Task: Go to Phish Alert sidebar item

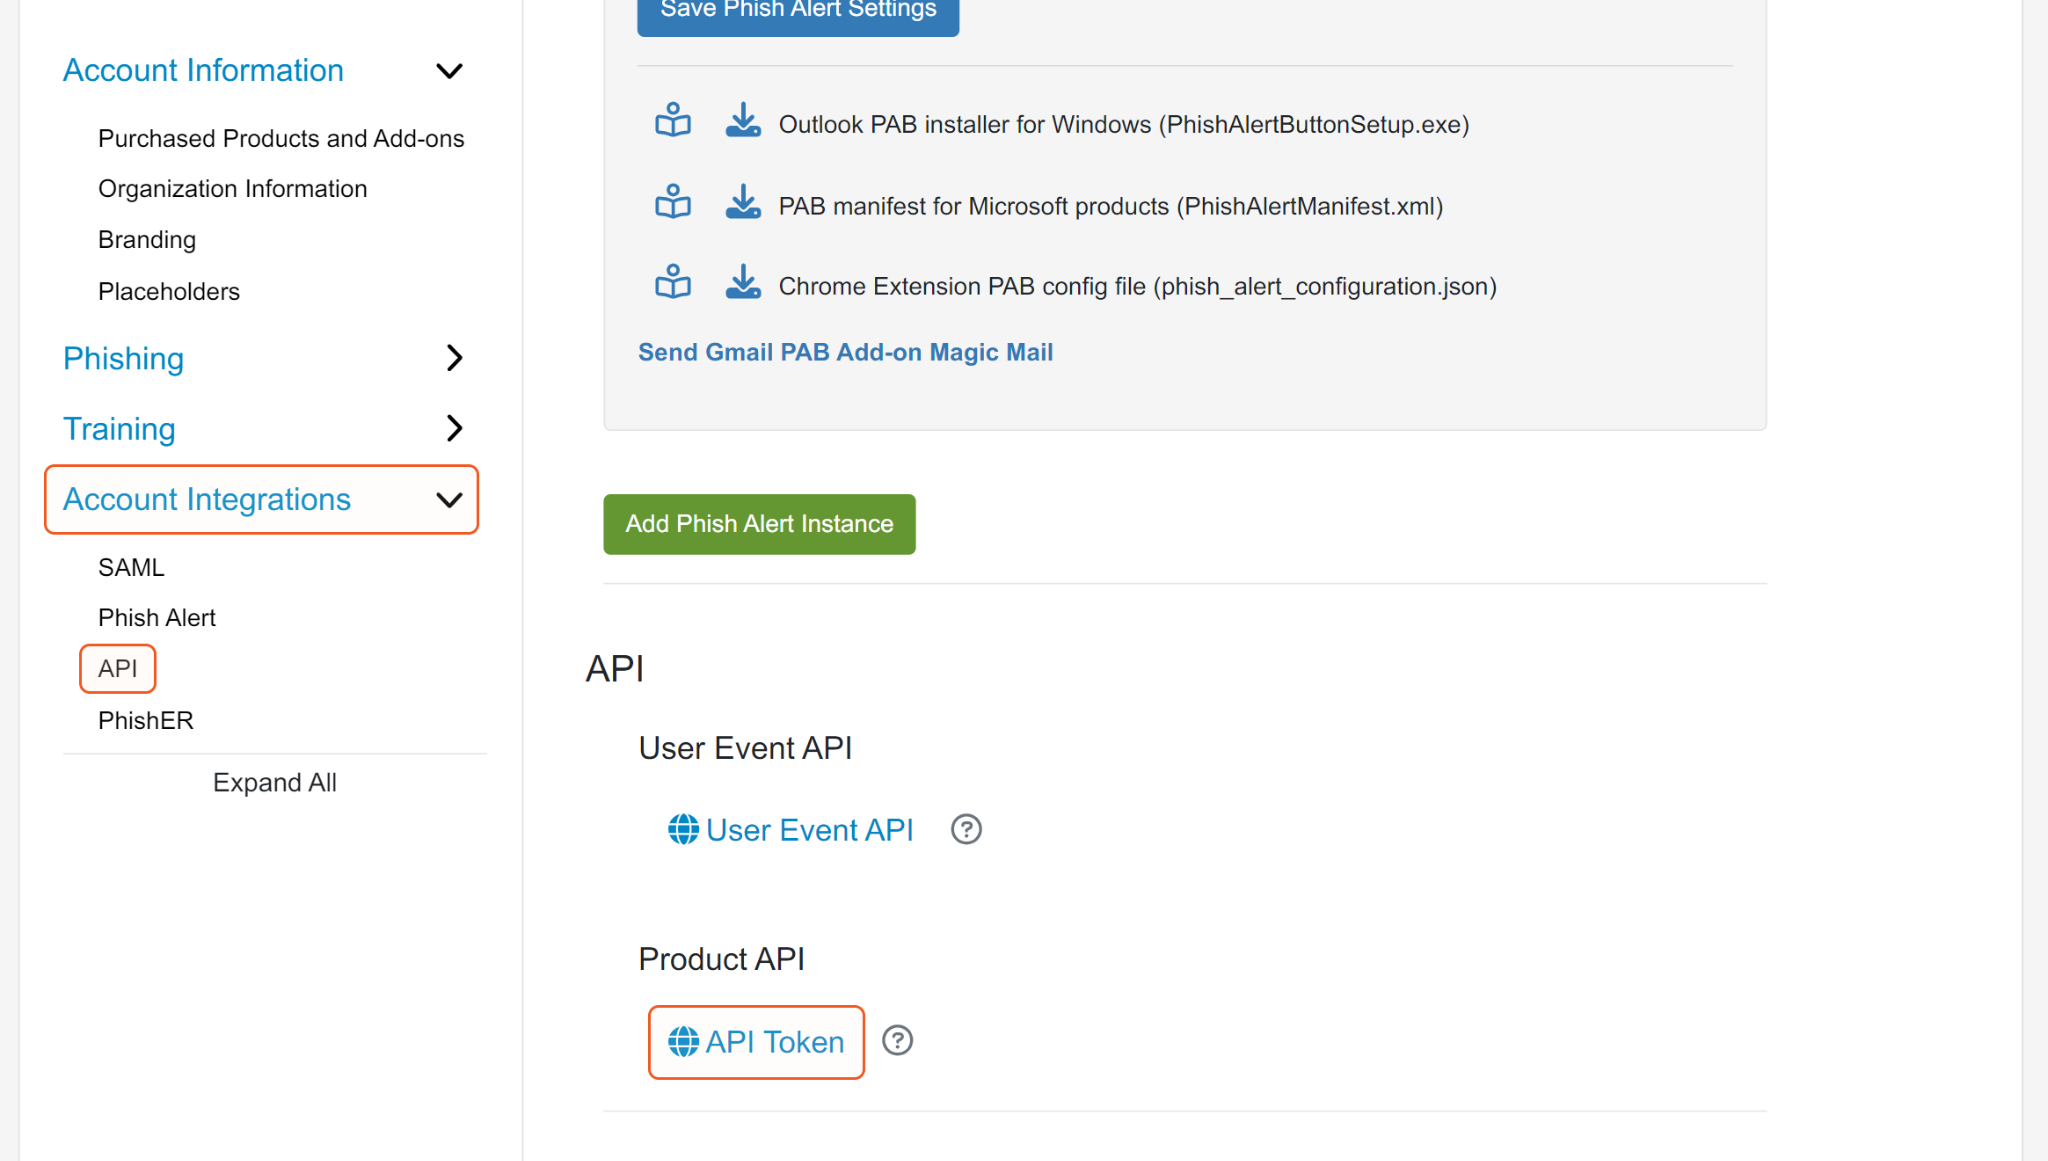Action: [157, 618]
